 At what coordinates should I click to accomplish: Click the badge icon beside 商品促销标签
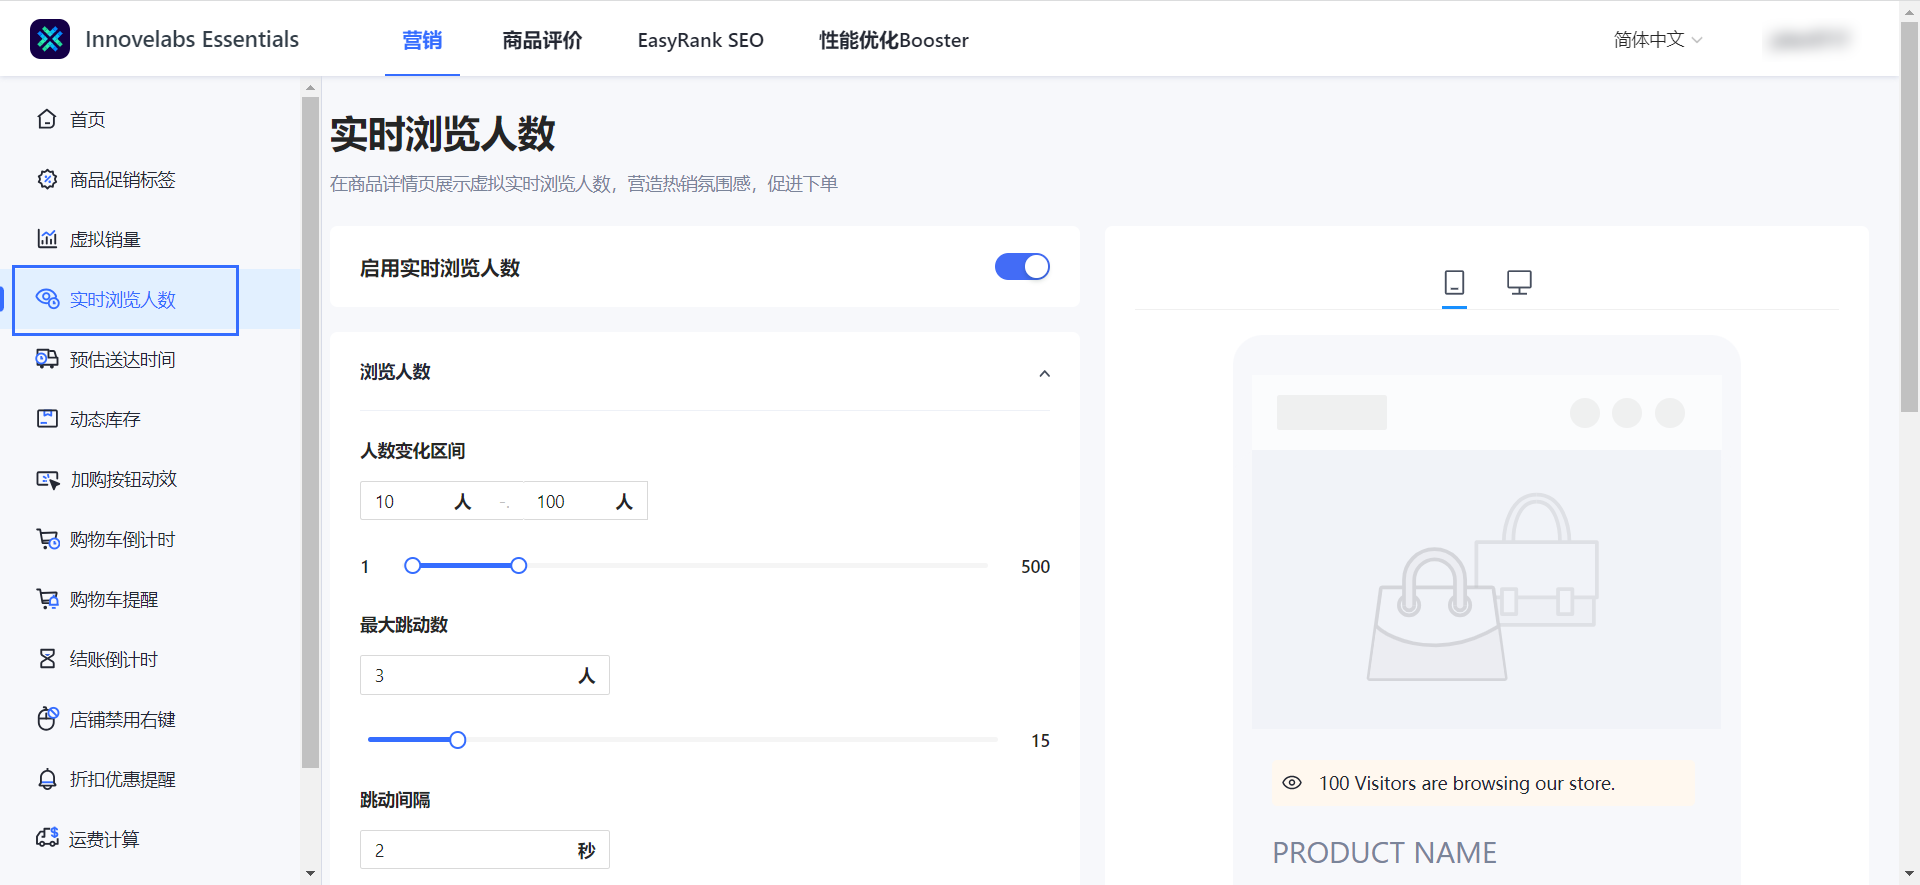tap(47, 179)
